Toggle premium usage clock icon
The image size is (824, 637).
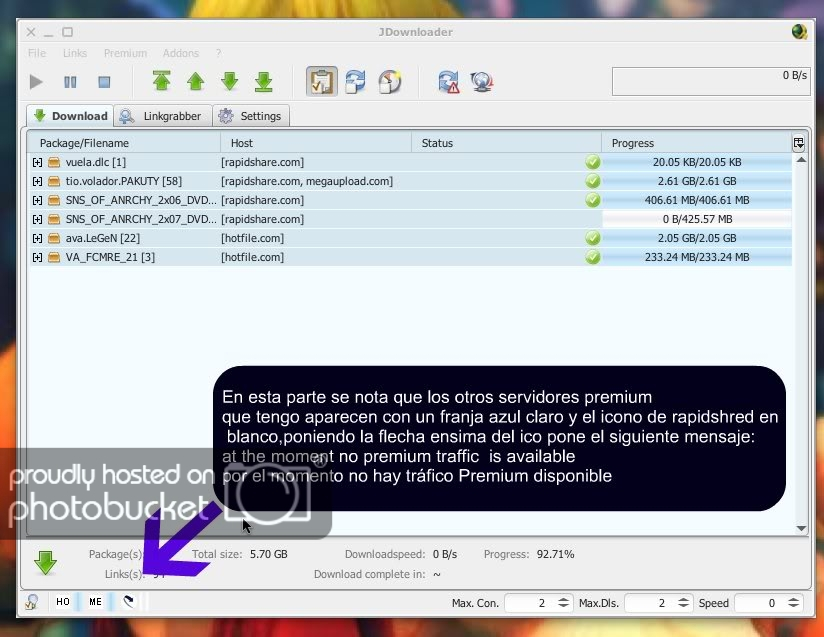[x=389, y=81]
